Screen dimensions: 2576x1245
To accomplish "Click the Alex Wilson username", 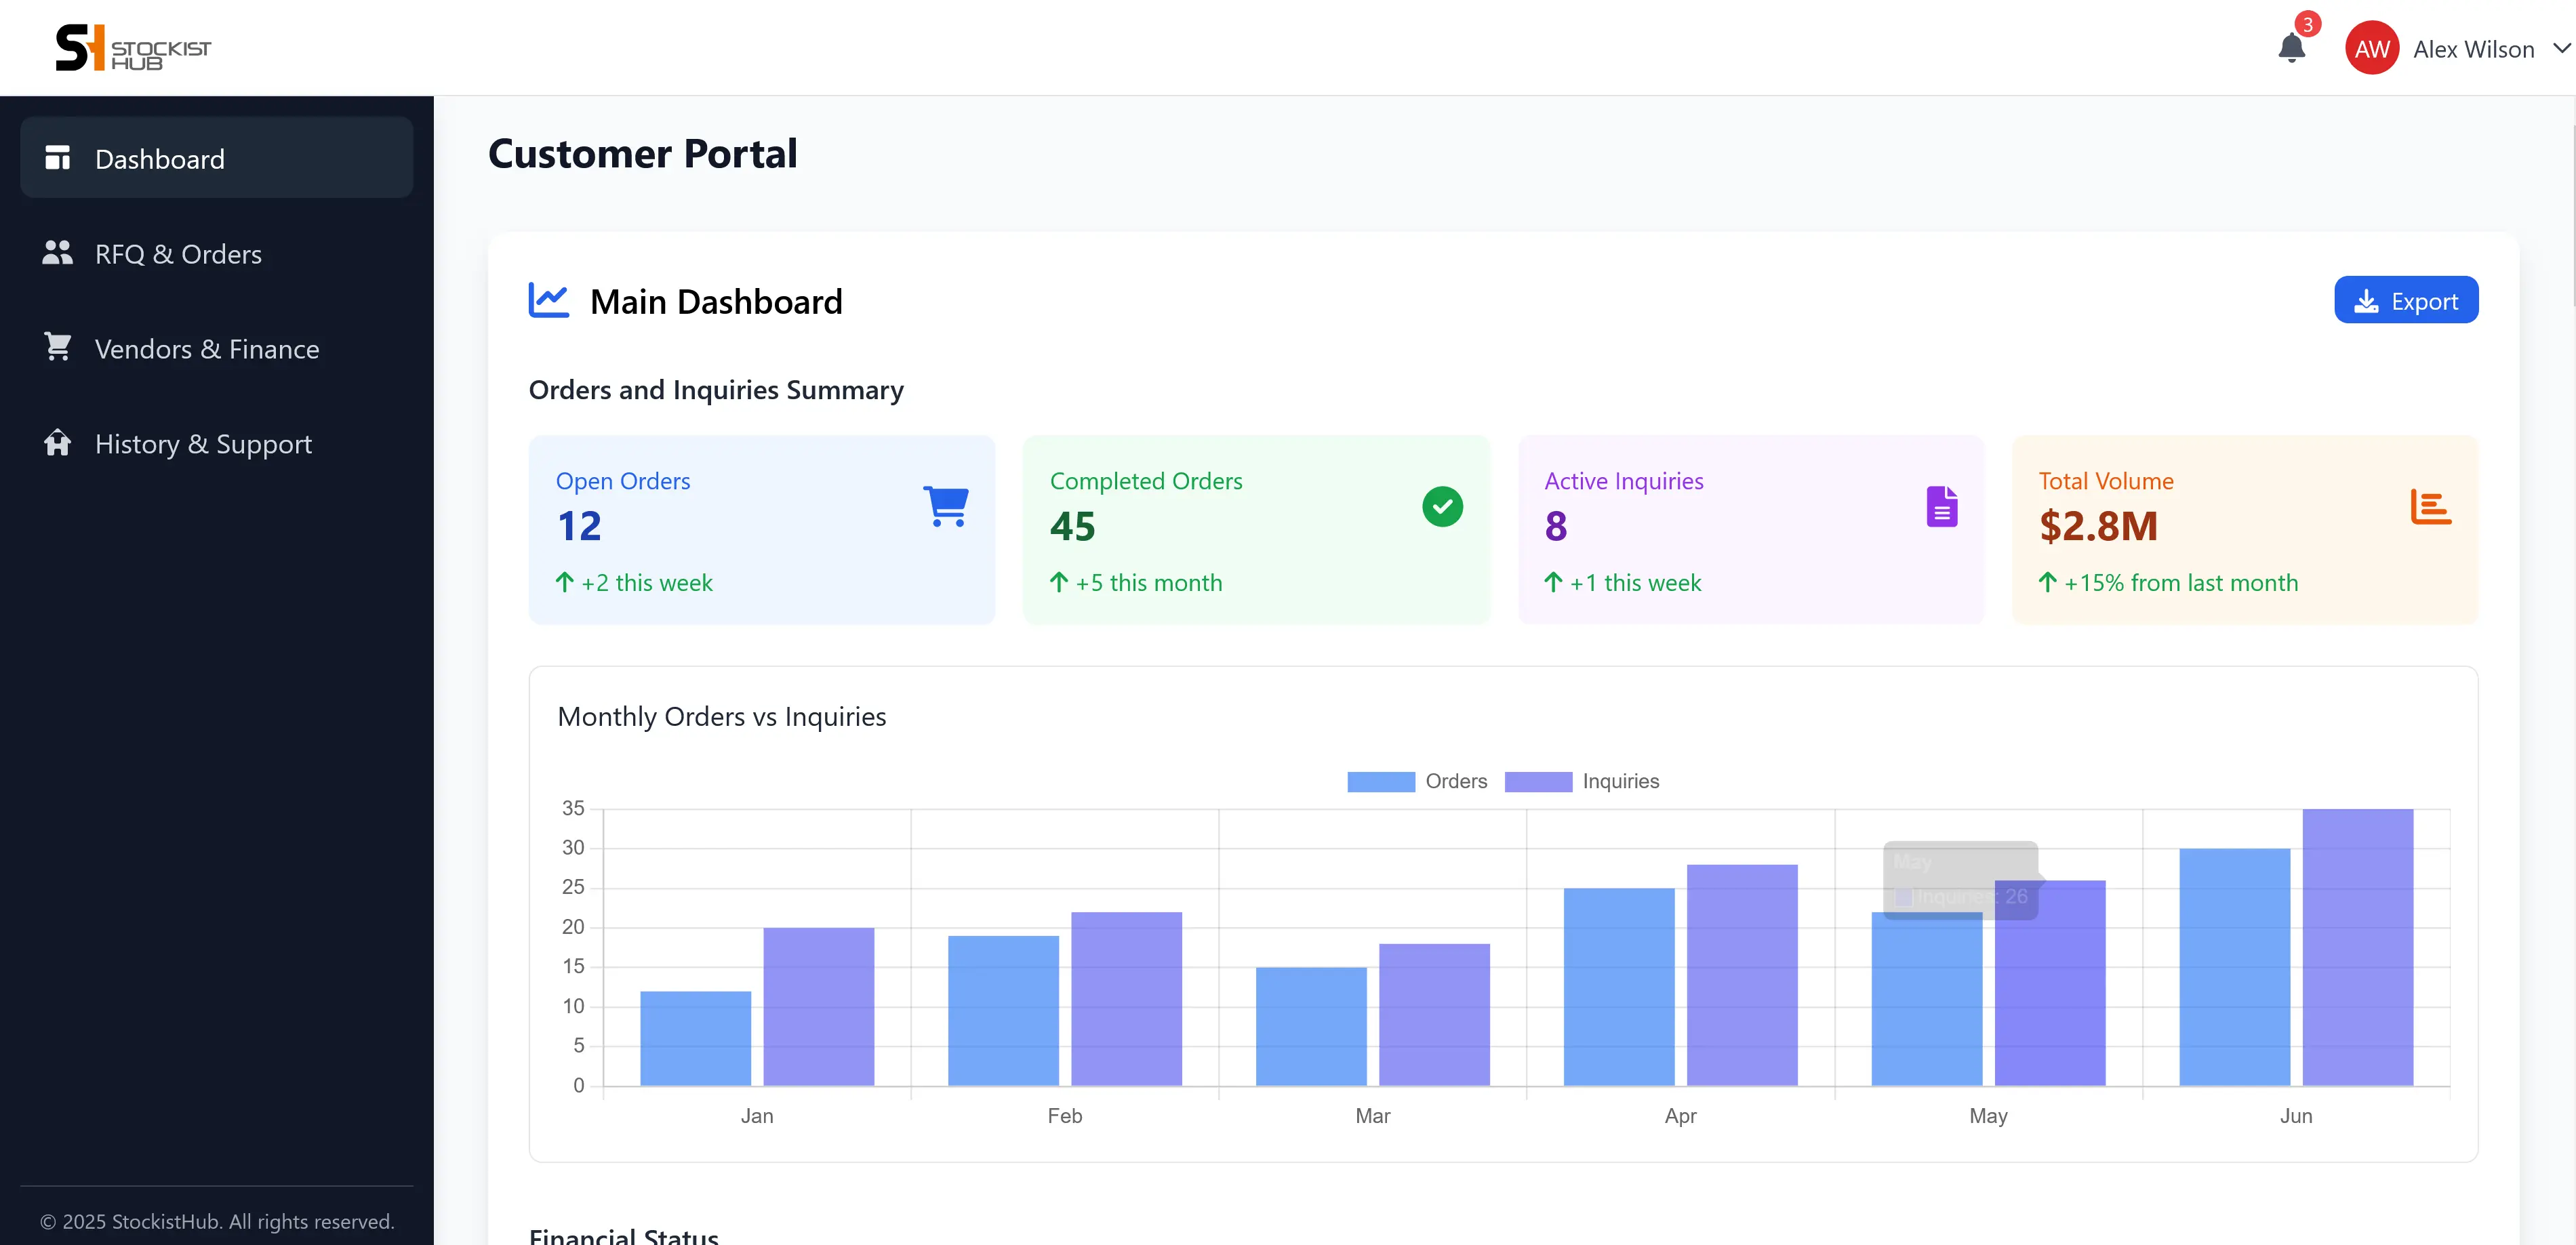I will pos(2473,49).
